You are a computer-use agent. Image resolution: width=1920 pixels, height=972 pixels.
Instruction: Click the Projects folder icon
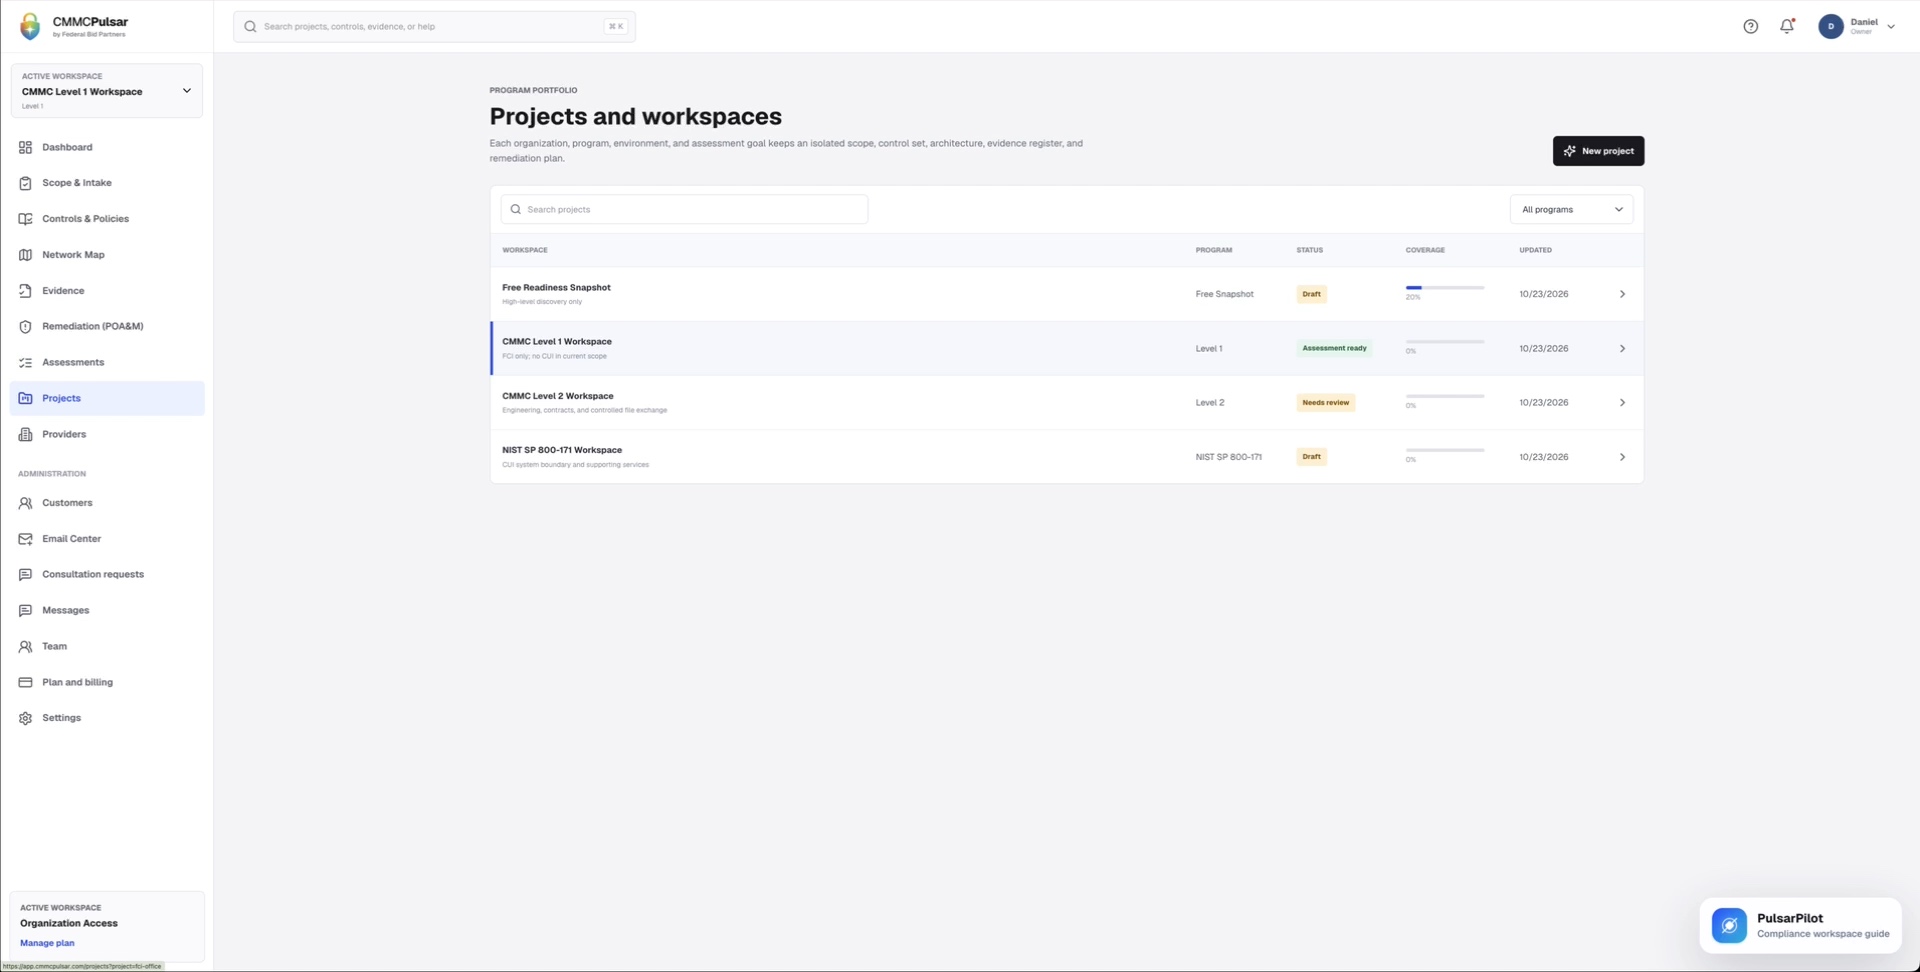tap(25, 398)
